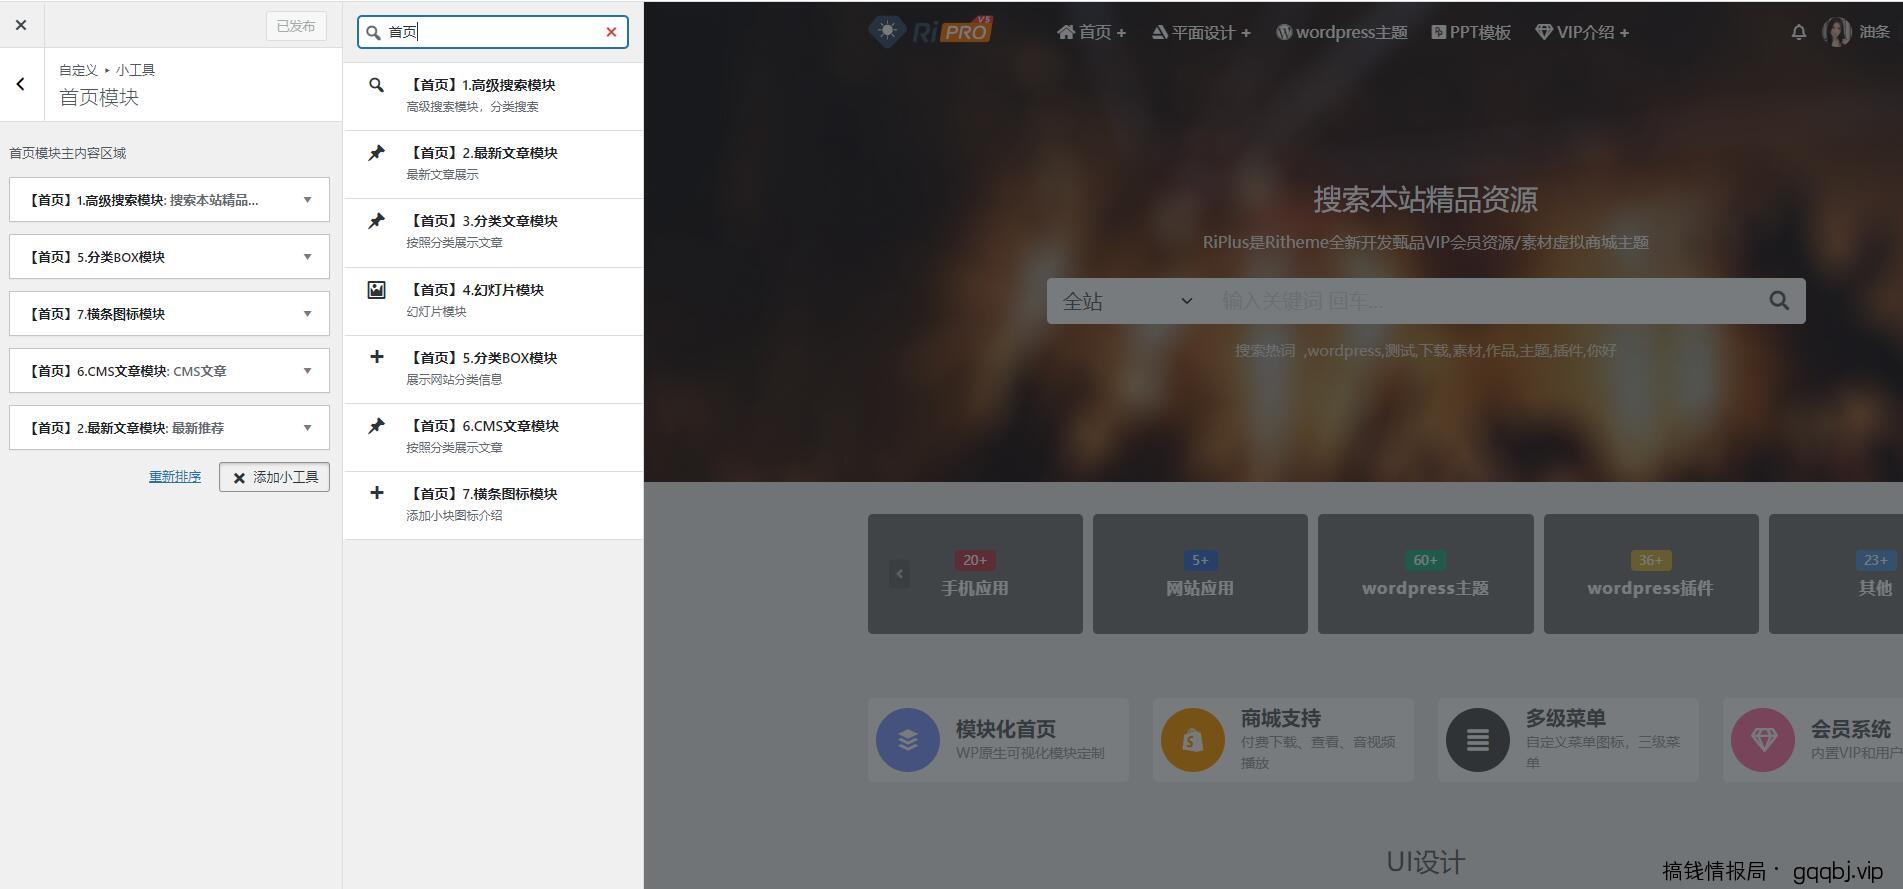Viewport: 1903px width, 889px height.
Task: Add 【首页】5.分类BOX模块 widget from list
Action: click(493, 369)
